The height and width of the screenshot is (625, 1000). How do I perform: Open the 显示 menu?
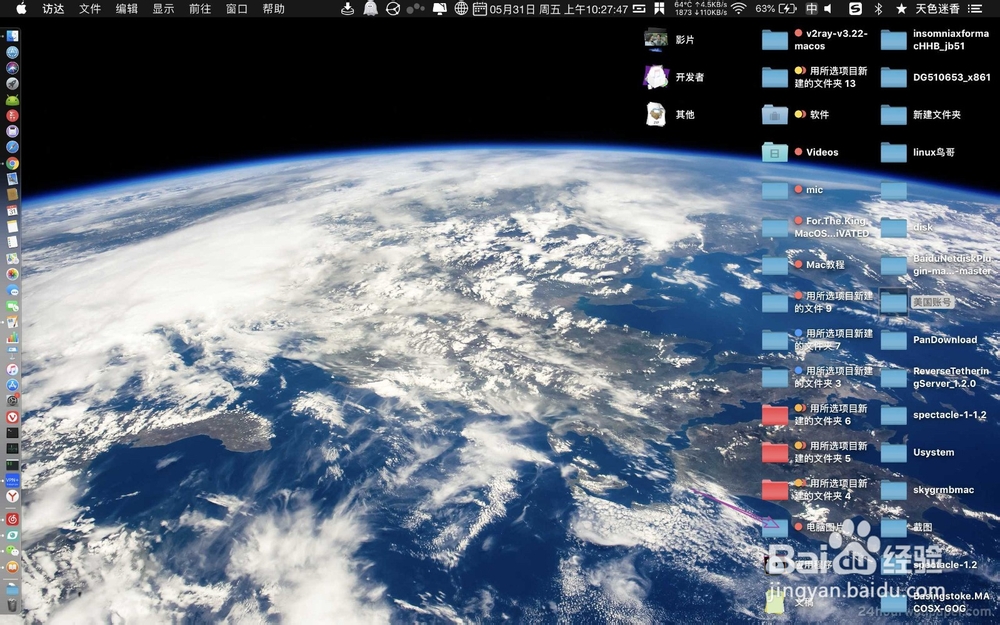point(163,9)
